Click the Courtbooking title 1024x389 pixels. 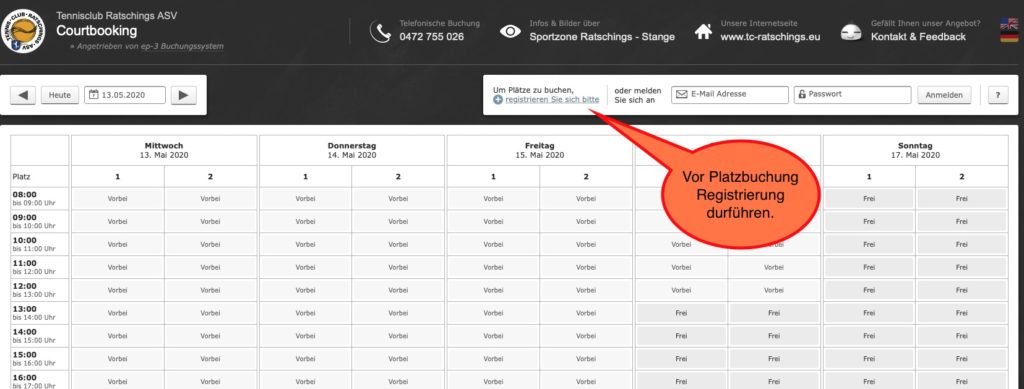(x=97, y=31)
